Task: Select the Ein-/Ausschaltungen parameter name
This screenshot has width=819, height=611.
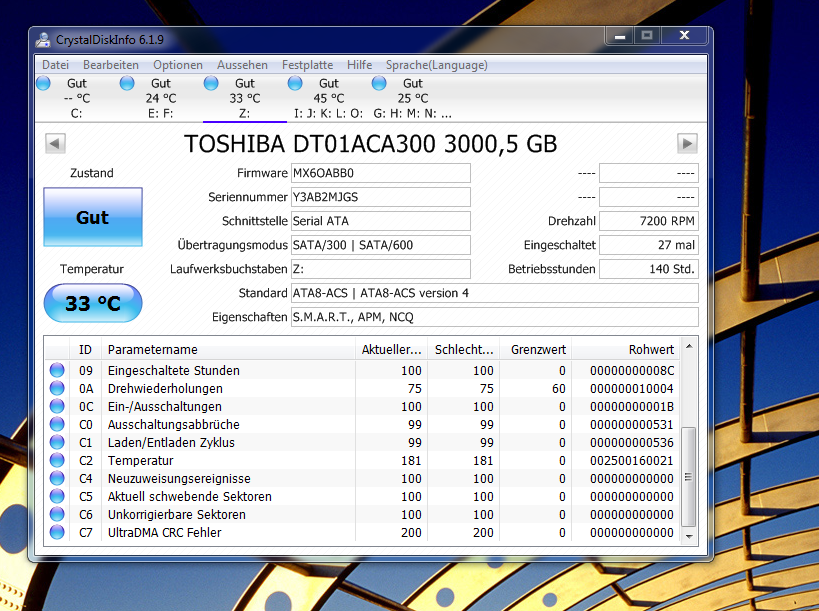Action: [x=165, y=406]
